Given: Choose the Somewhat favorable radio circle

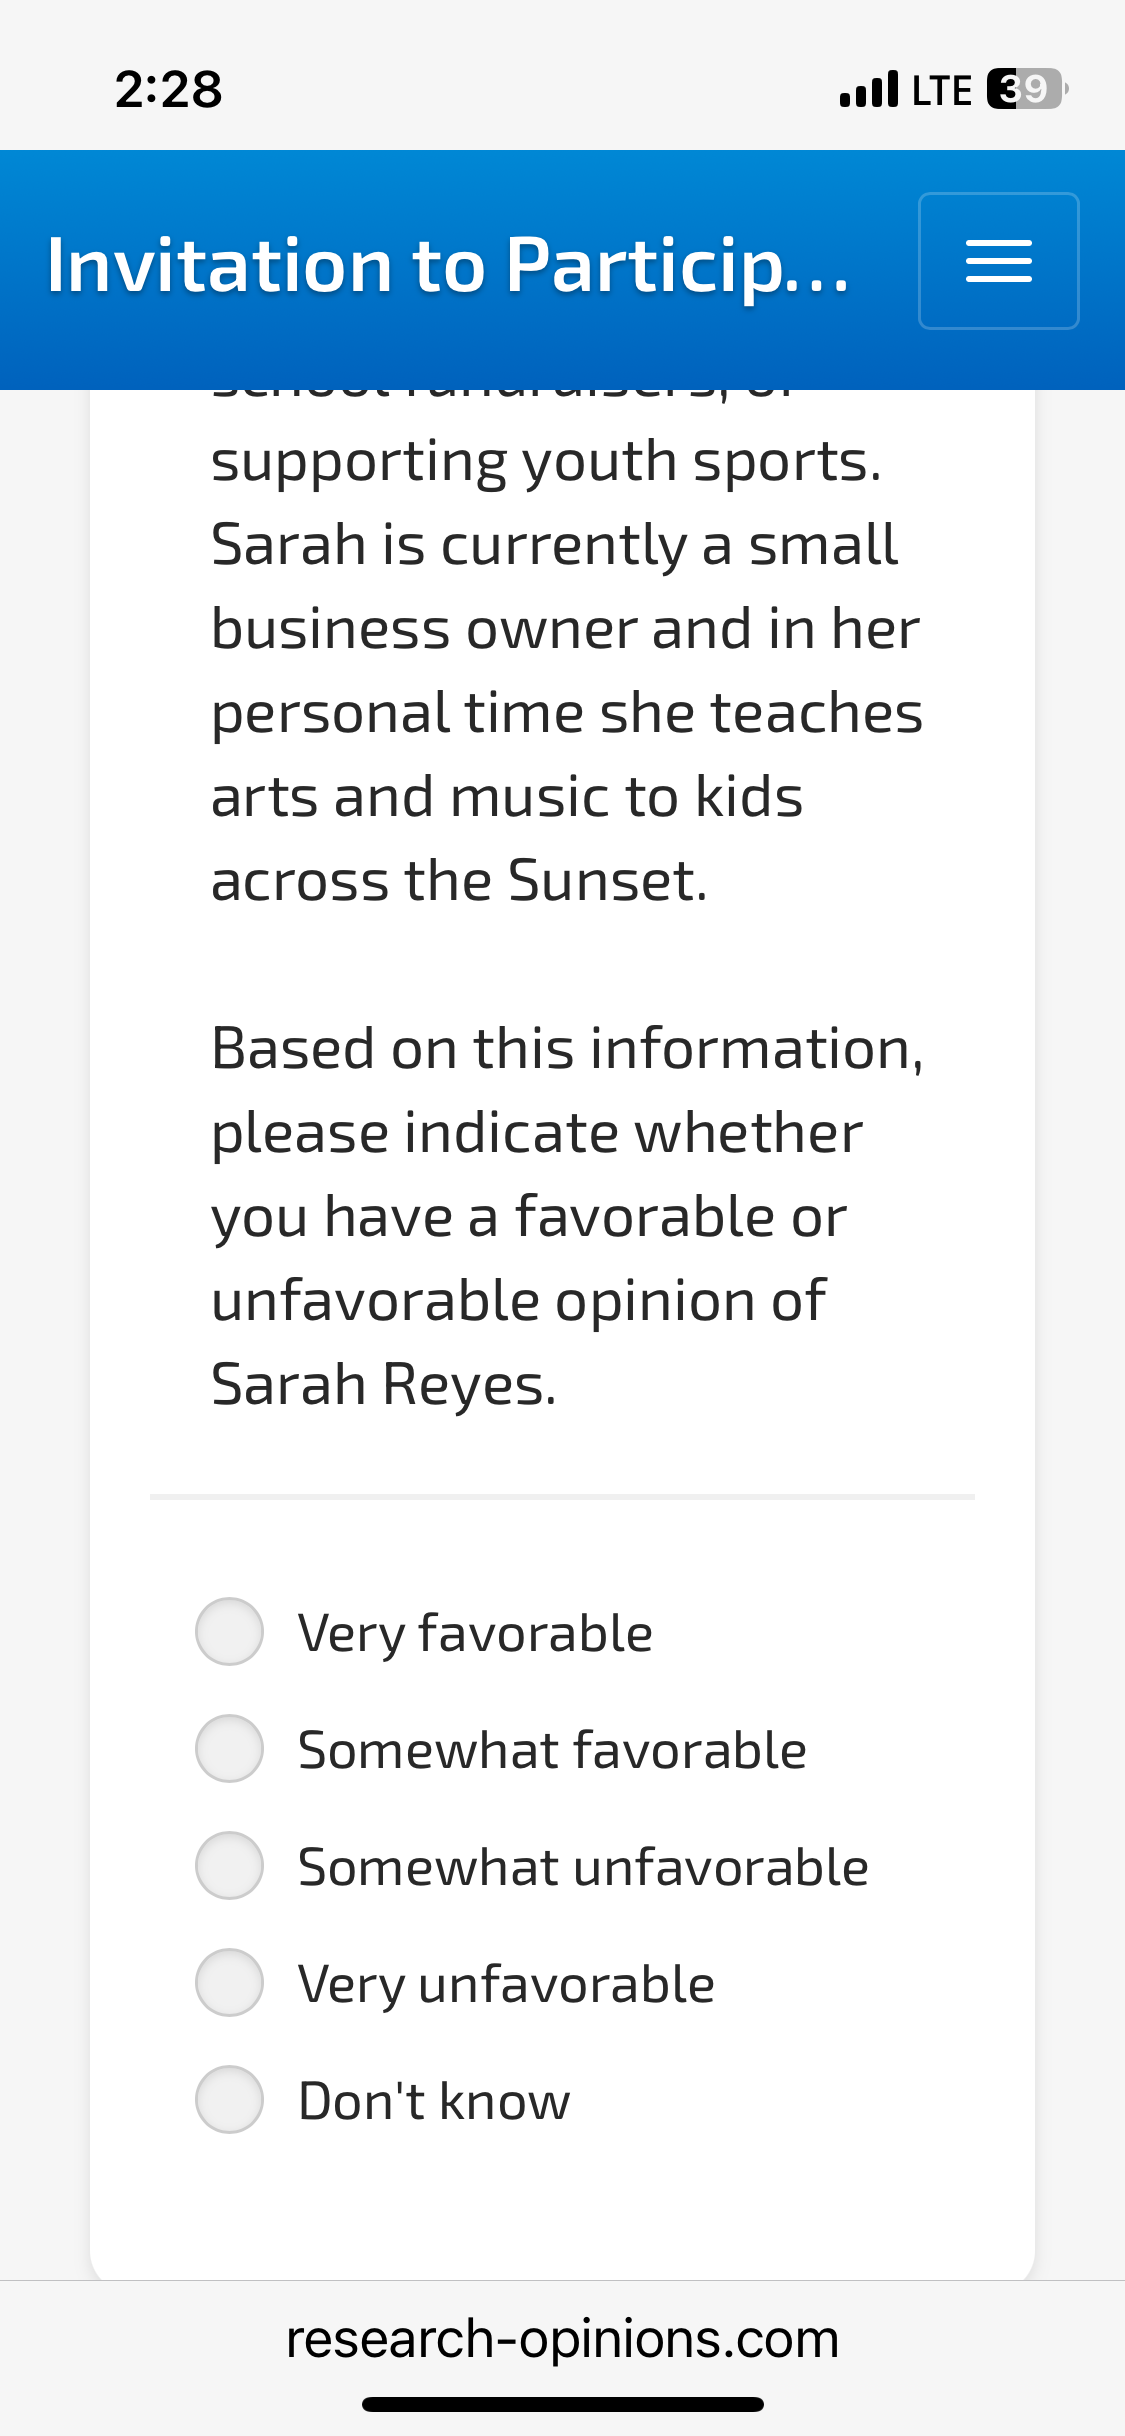Looking at the screenshot, I should [230, 1749].
